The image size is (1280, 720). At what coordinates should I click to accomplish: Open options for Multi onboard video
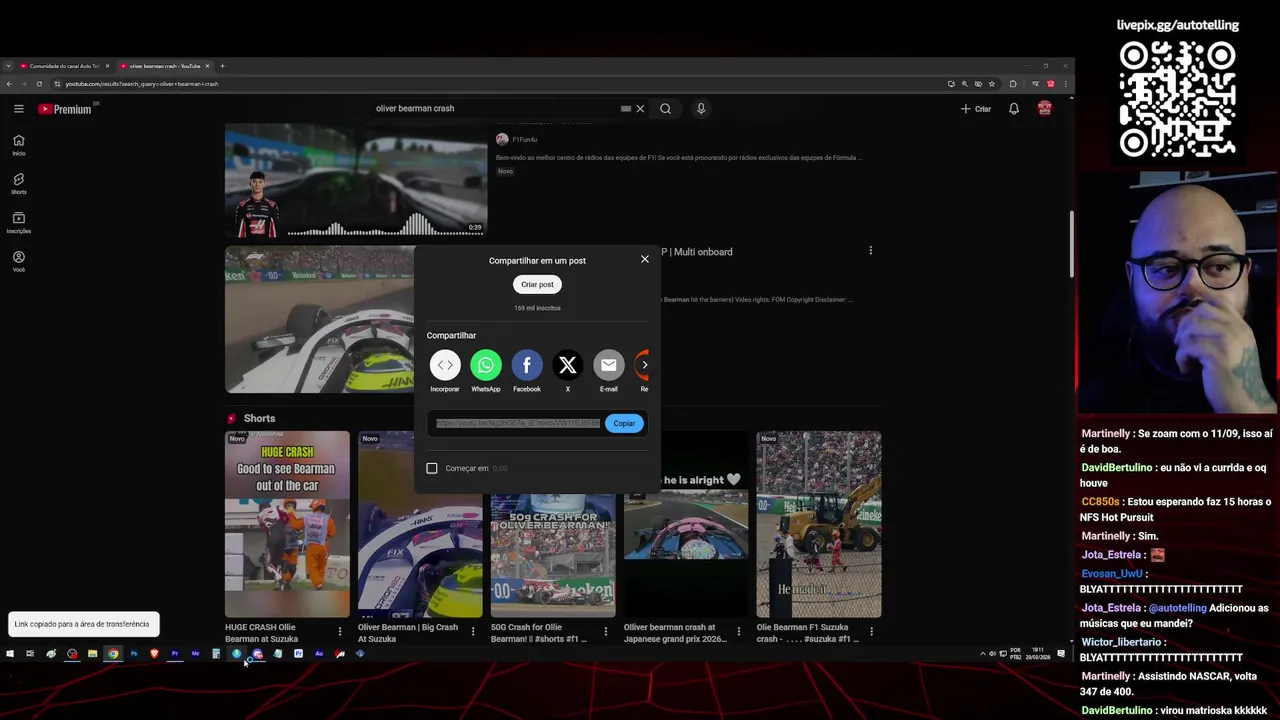870,251
